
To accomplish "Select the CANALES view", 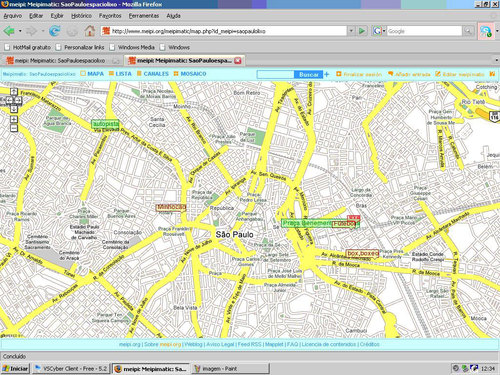I will 153,74.
